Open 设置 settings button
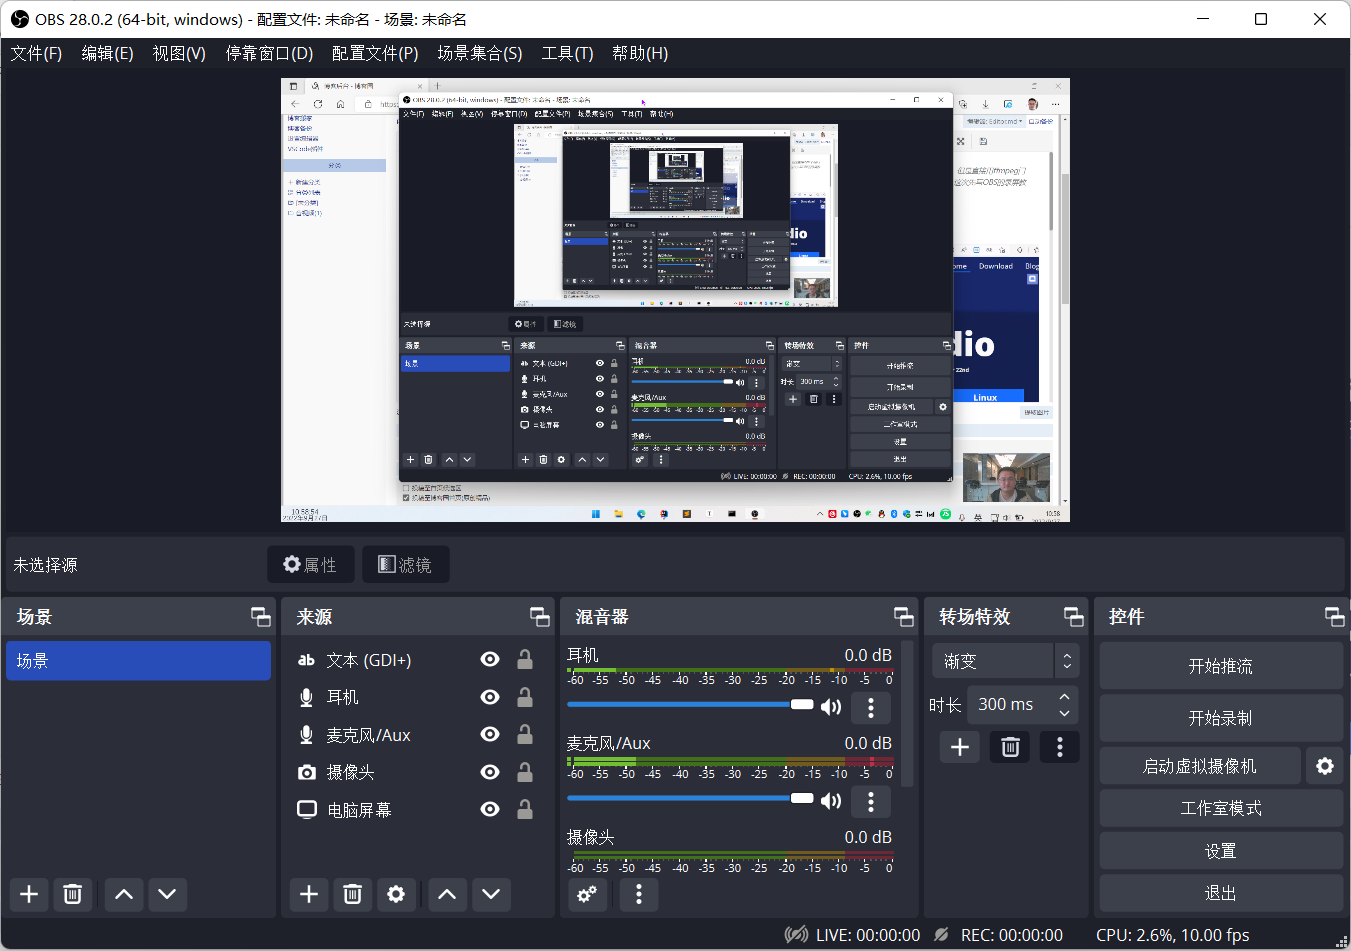The width and height of the screenshot is (1351, 951). [1221, 851]
